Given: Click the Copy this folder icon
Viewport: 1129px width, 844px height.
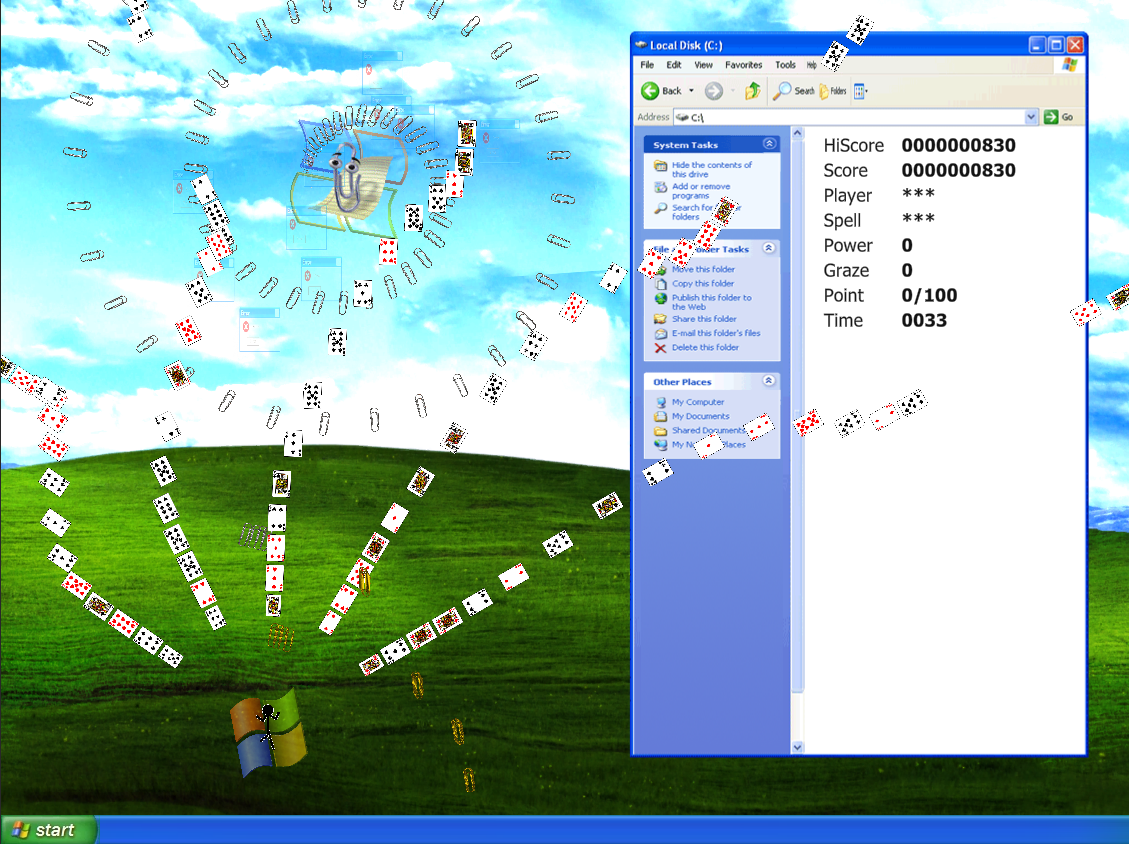Looking at the screenshot, I should coord(660,284).
